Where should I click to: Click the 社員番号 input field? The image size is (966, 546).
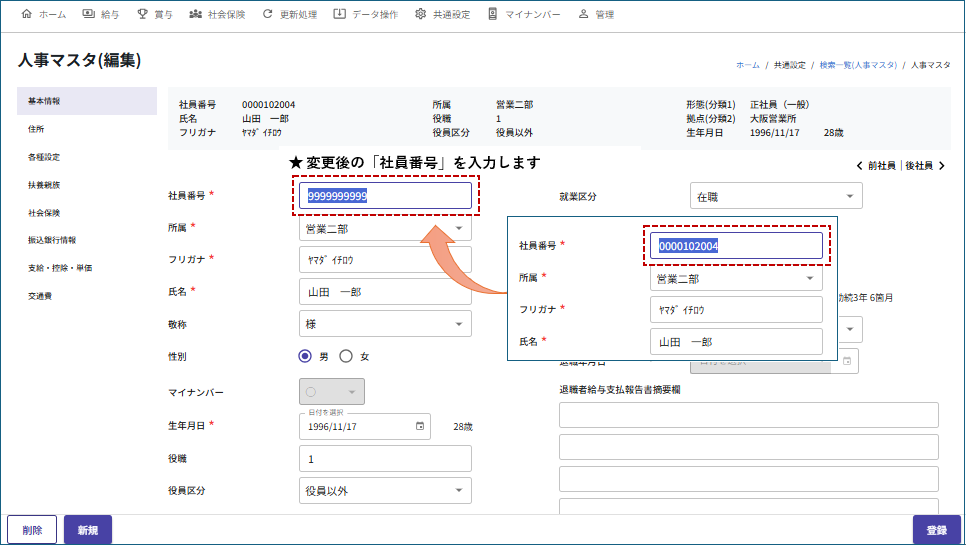coord(385,196)
